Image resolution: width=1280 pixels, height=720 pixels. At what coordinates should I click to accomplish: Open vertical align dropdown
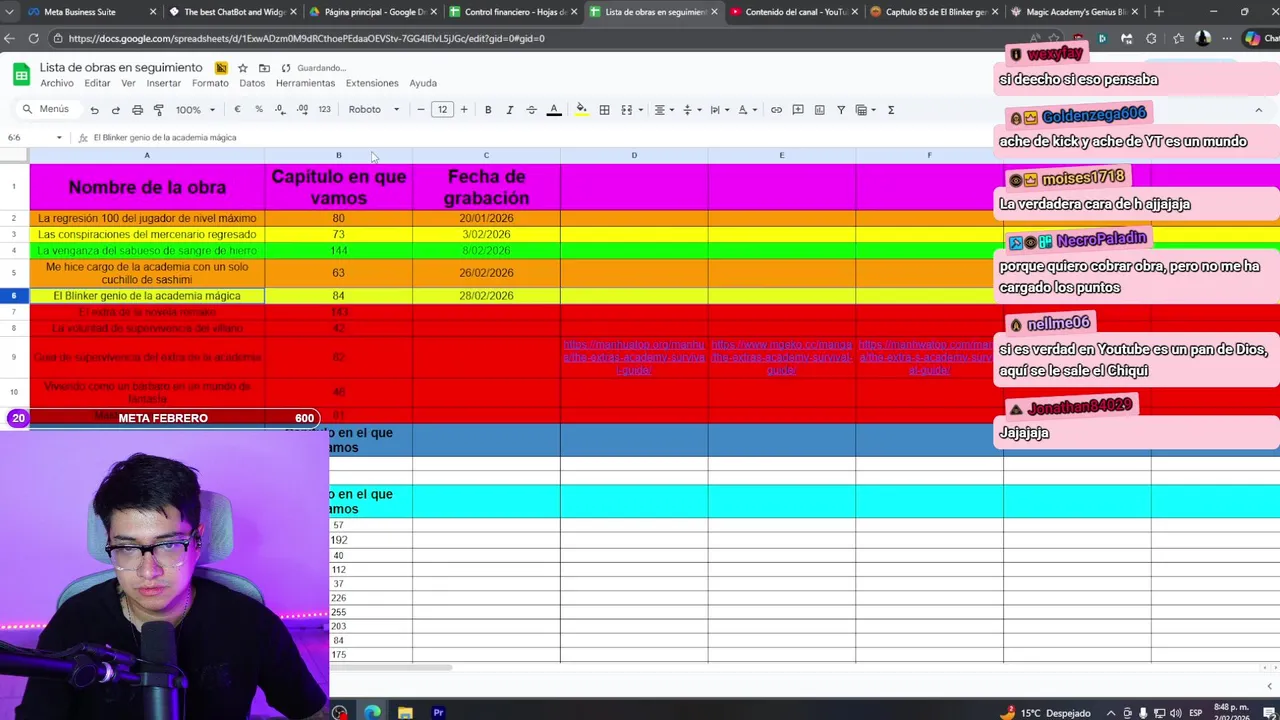coord(691,110)
